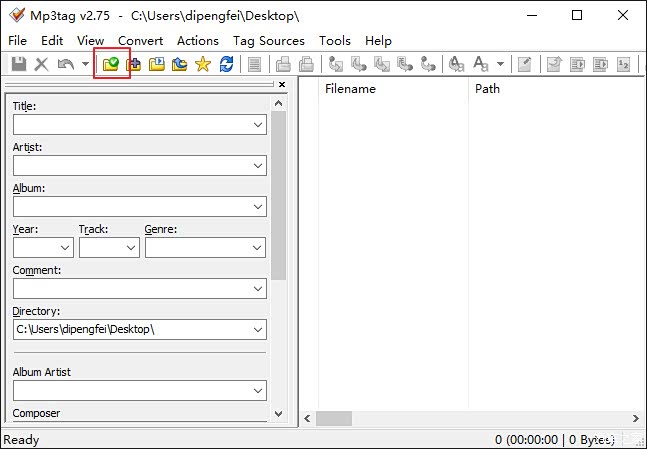The width and height of the screenshot is (647, 449).
Task: Open the Genre dropdown list
Action: (258, 248)
